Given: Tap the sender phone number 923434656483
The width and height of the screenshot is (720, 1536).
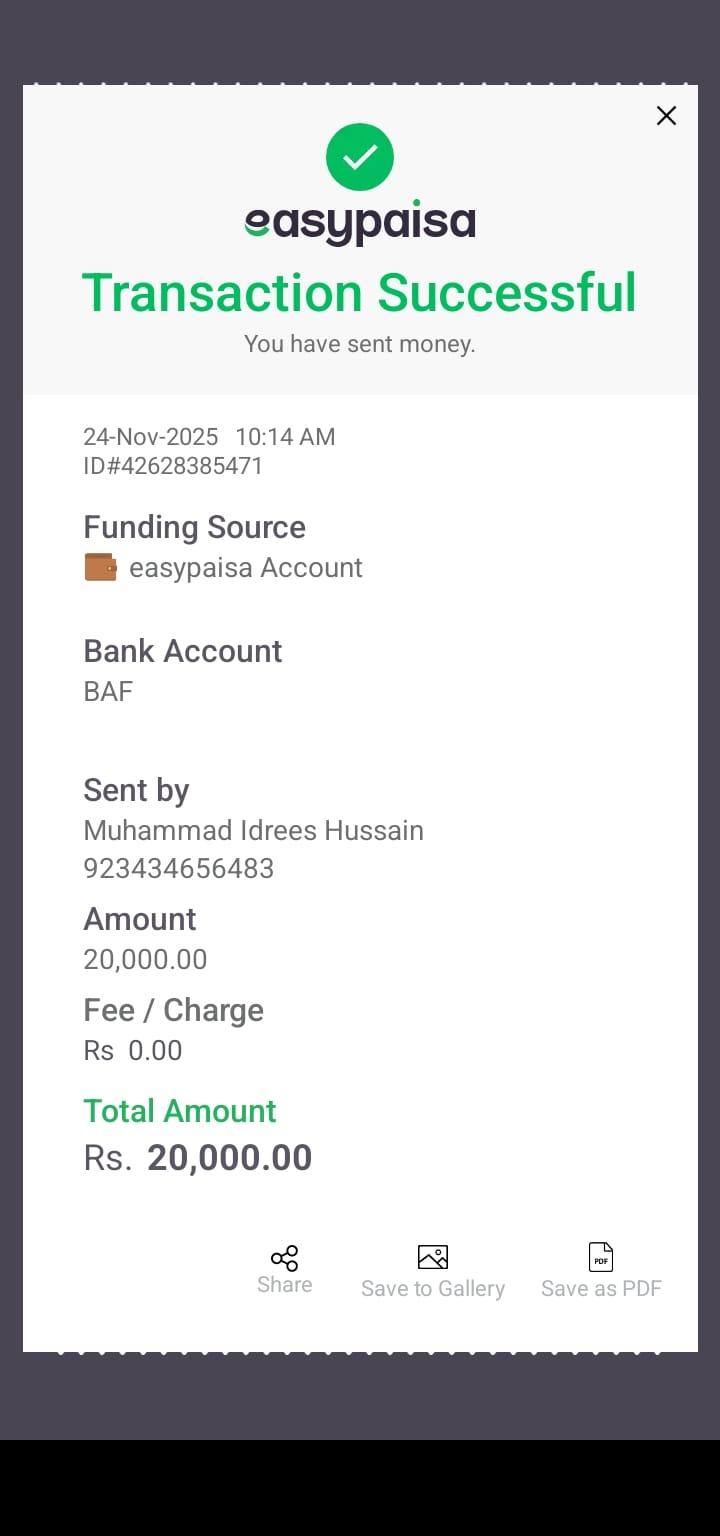Looking at the screenshot, I should (178, 868).
